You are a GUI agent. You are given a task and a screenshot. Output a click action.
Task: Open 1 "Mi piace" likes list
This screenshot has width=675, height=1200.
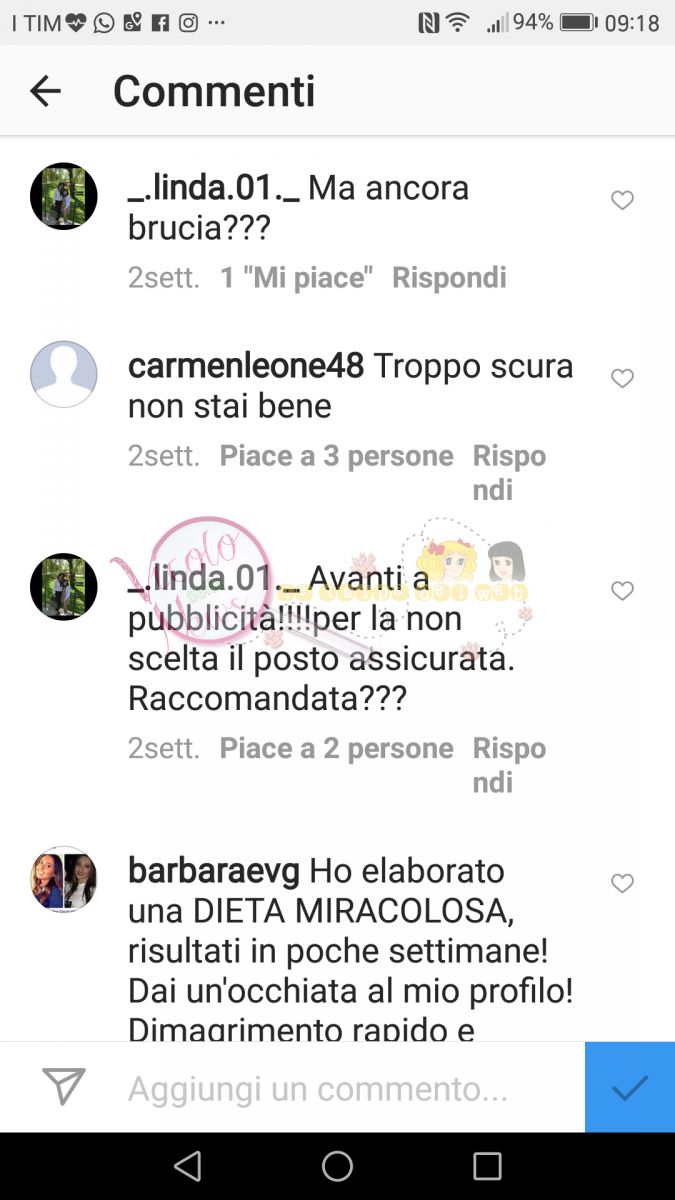(x=296, y=278)
